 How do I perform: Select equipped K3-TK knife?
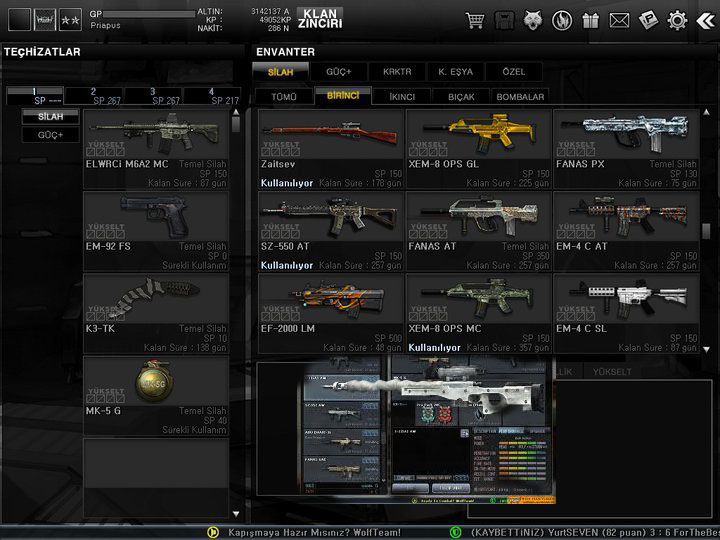pos(156,313)
